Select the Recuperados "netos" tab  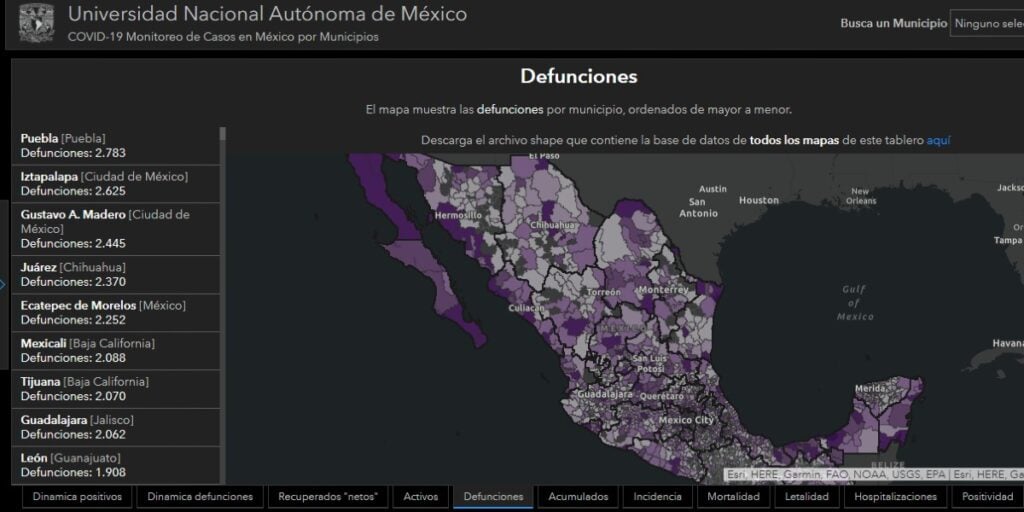(327, 496)
